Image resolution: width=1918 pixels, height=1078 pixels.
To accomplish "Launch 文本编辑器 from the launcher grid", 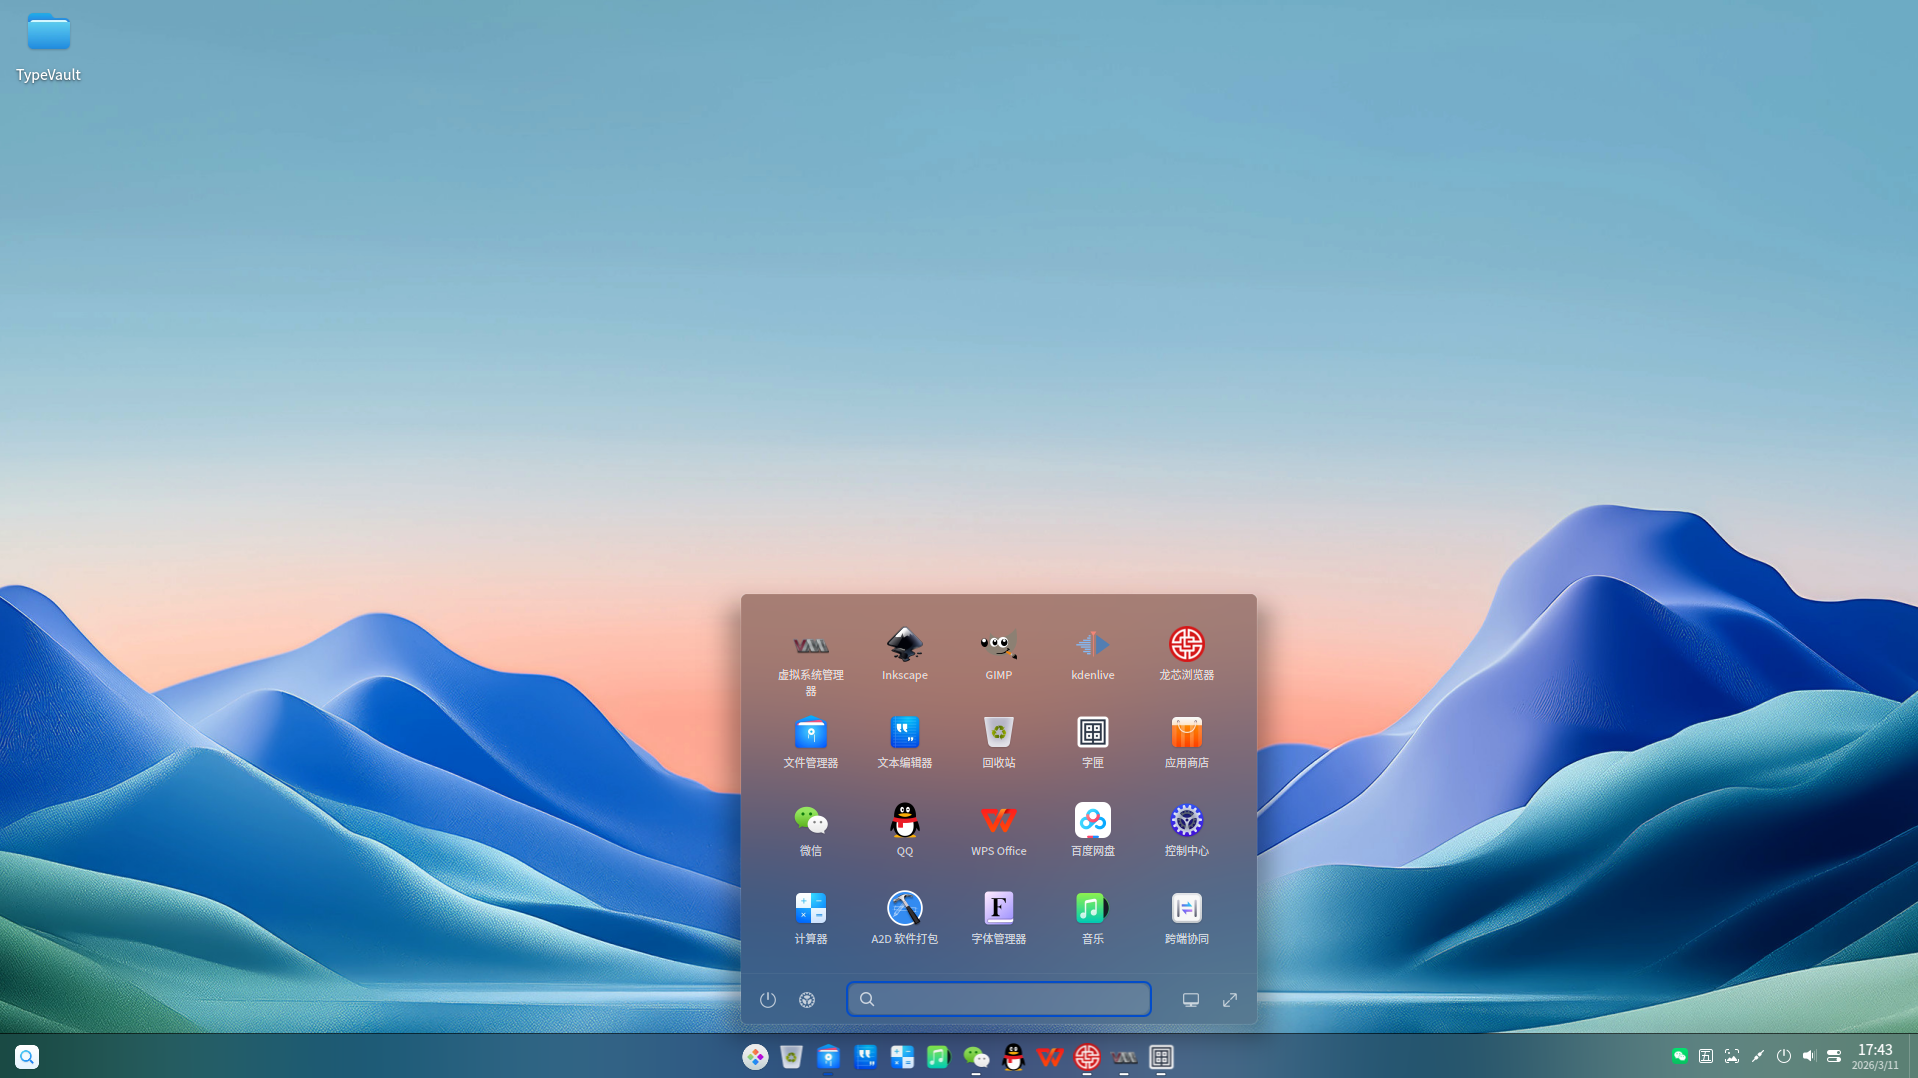I will (904, 741).
